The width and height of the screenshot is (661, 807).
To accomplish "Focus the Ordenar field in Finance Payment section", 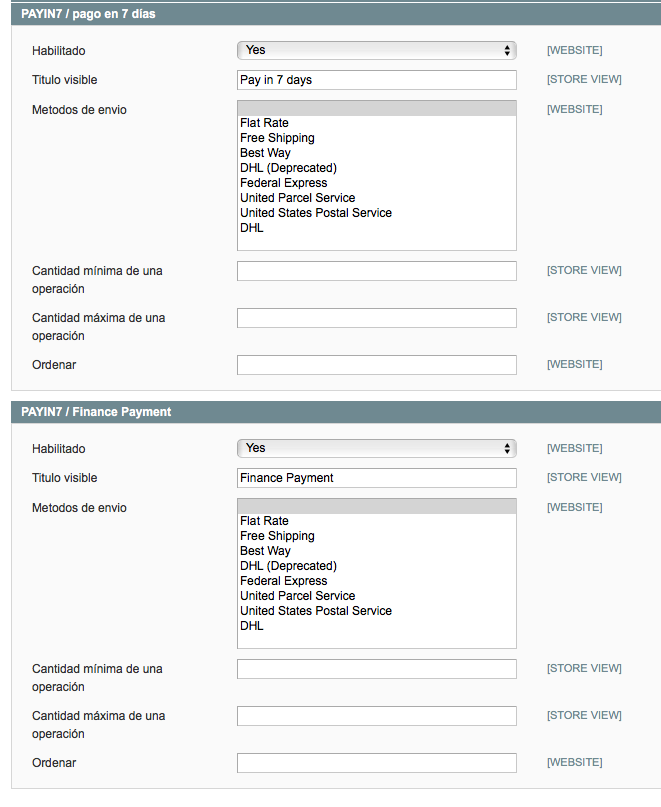I will coord(376,763).
